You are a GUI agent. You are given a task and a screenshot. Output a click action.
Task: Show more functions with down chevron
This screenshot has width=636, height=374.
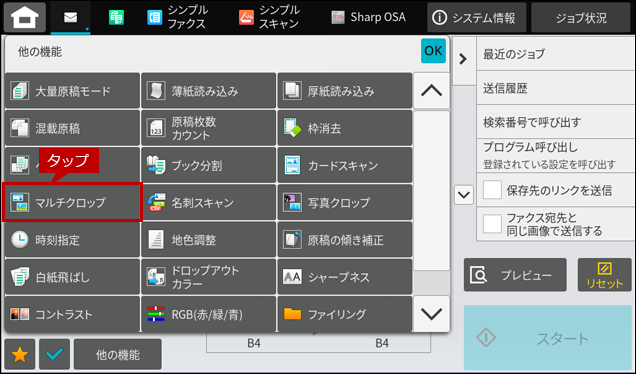click(x=432, y=314)
